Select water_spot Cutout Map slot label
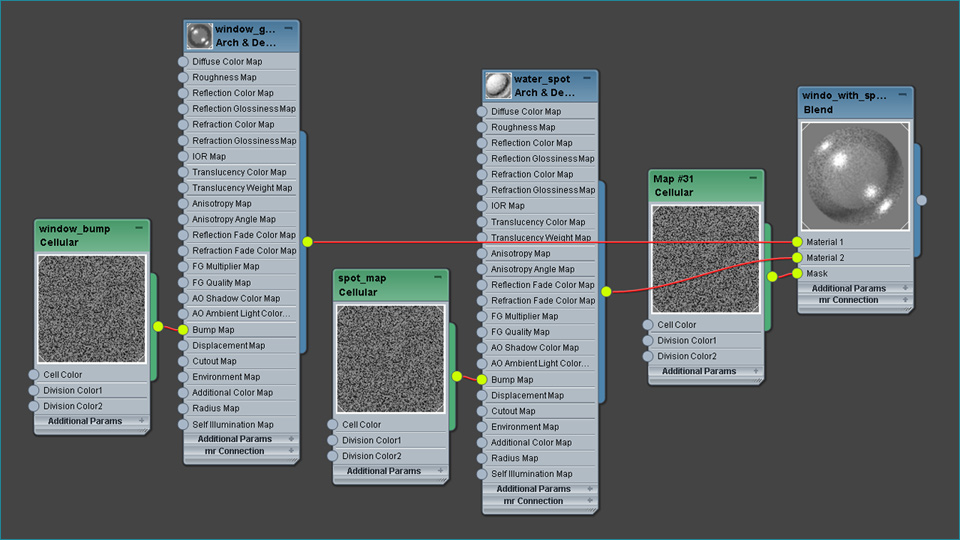This screenshot has height=540, width=960. pyautogui.click(x=513, y=411)
